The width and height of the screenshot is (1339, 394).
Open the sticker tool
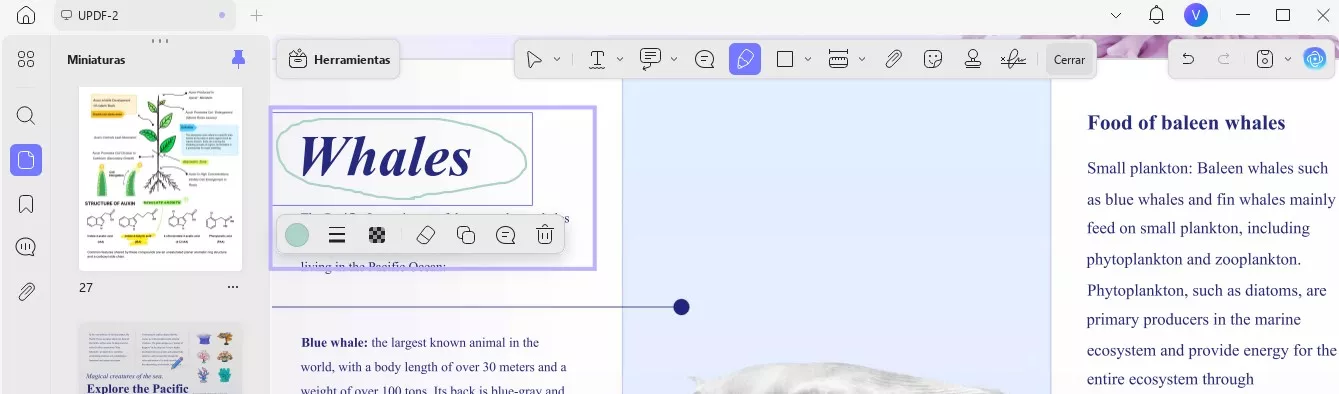933,59
